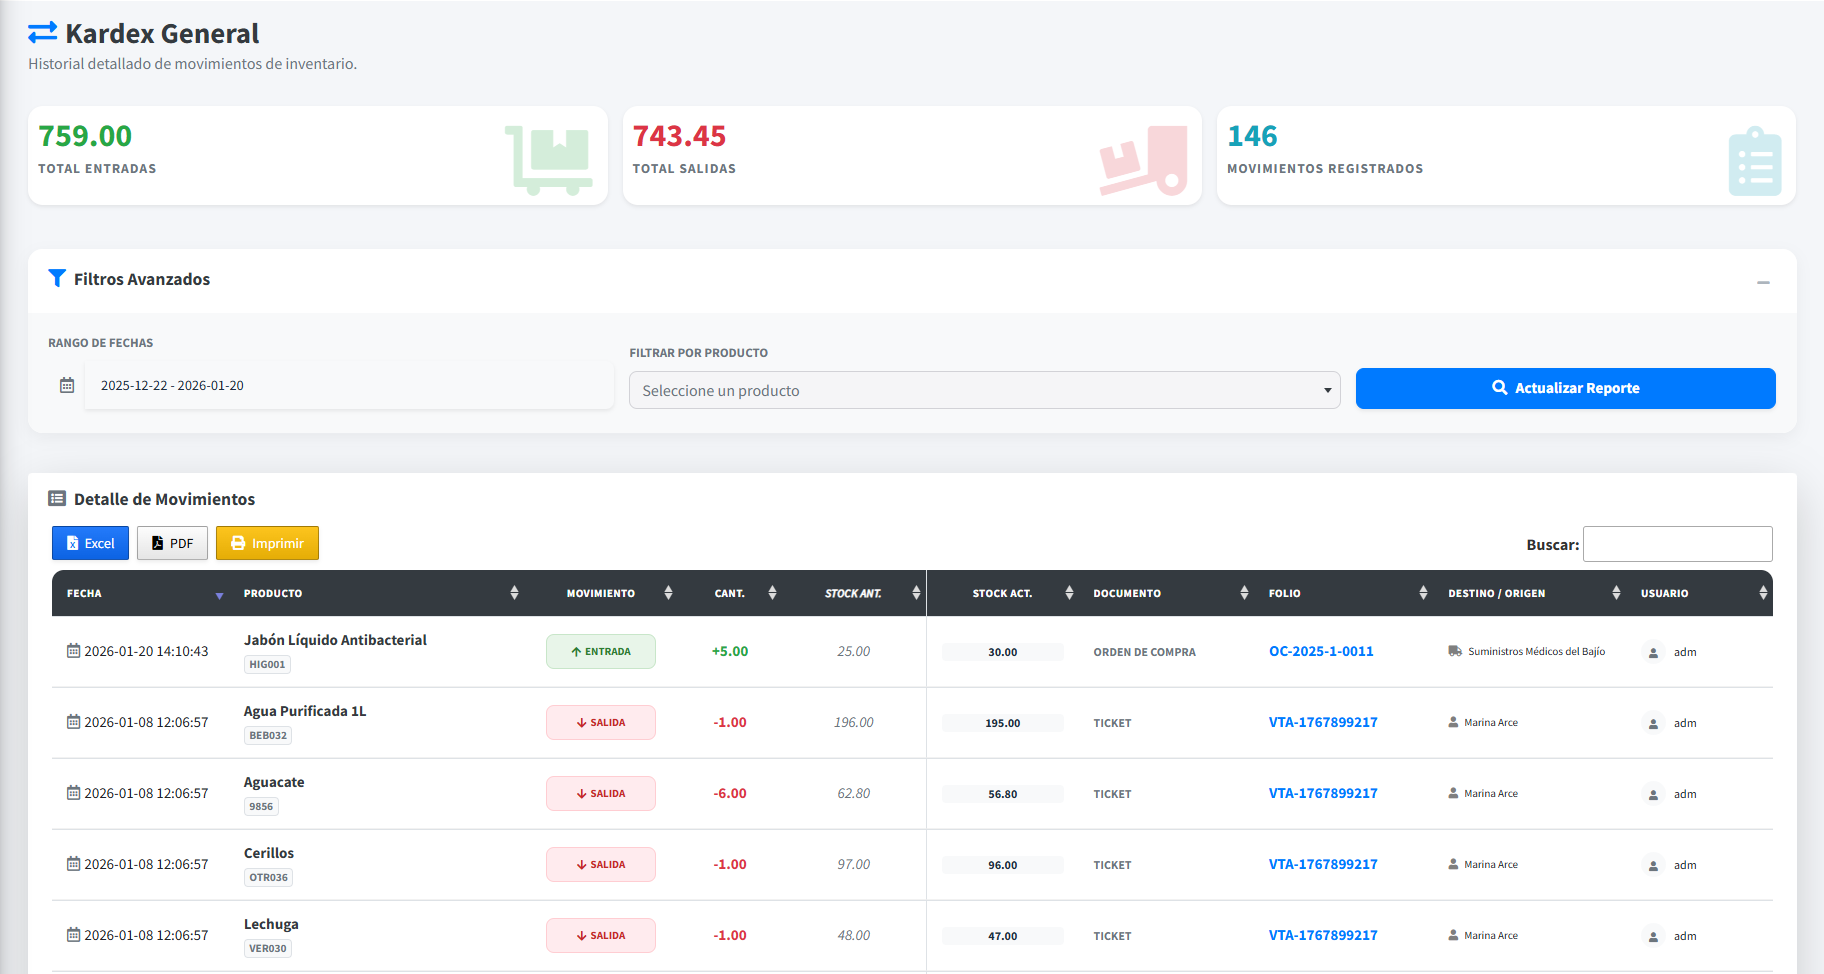
Task: Click the Buscar search field
Action: coord(1677,544)
